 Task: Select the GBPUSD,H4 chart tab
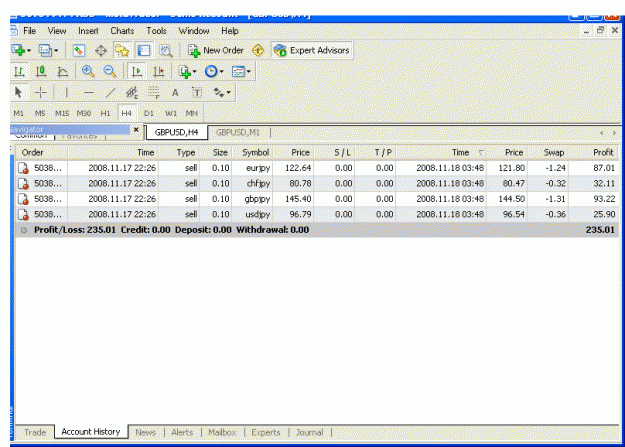[177, 132]
